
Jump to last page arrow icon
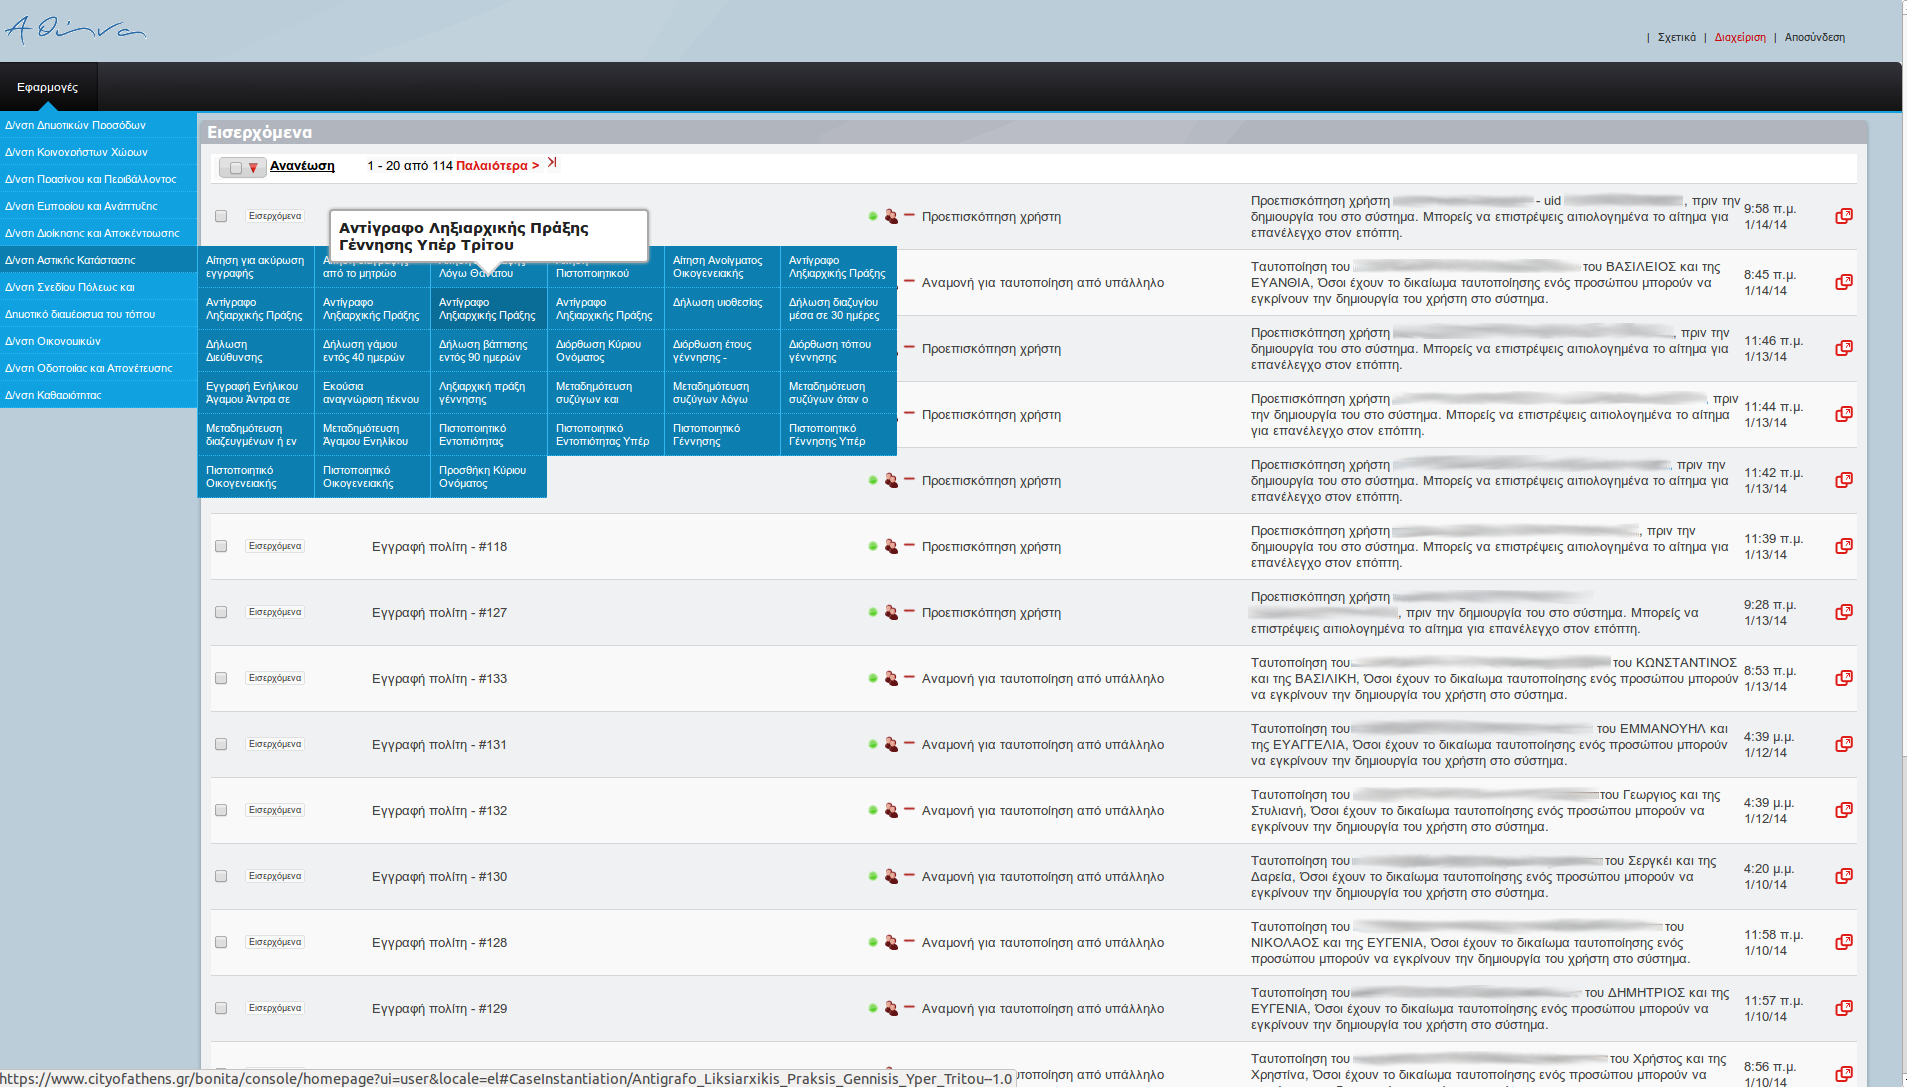(552, 163)
